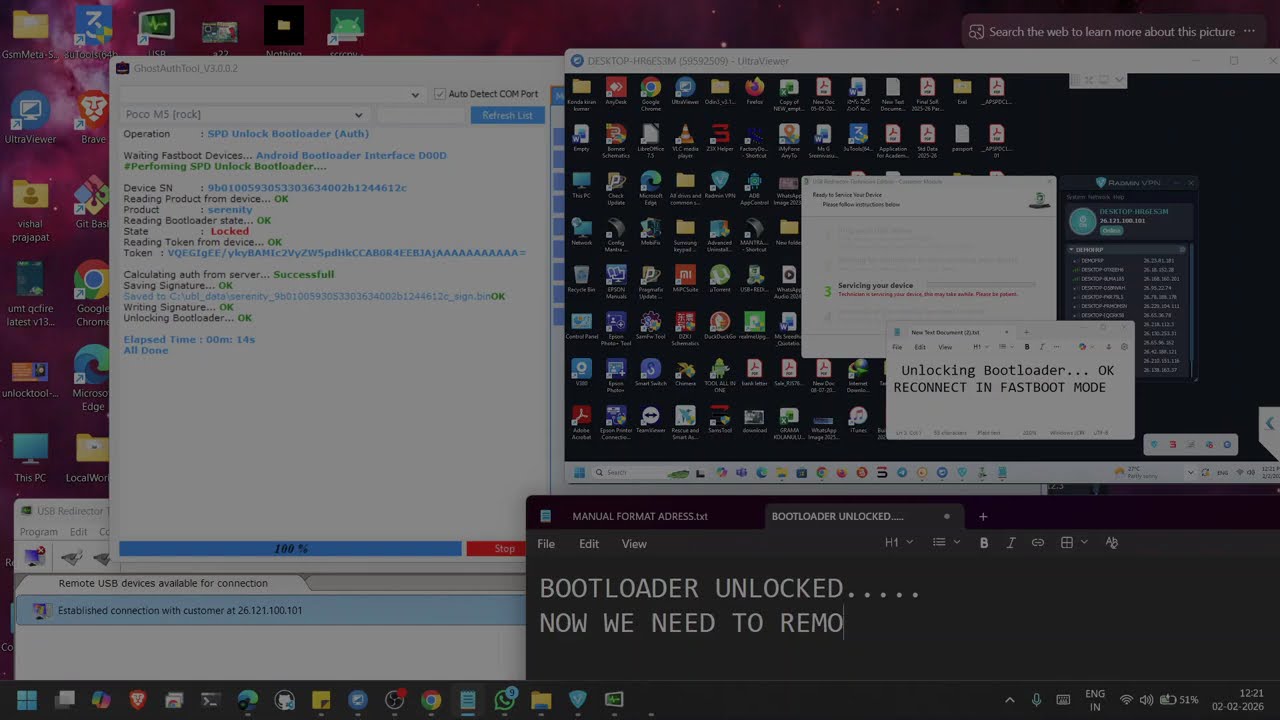The height and width of the screenshot is (720, 1280).
Task: Open MiPCSuite icon on remote desktop
Action: (x=685, y=277)
